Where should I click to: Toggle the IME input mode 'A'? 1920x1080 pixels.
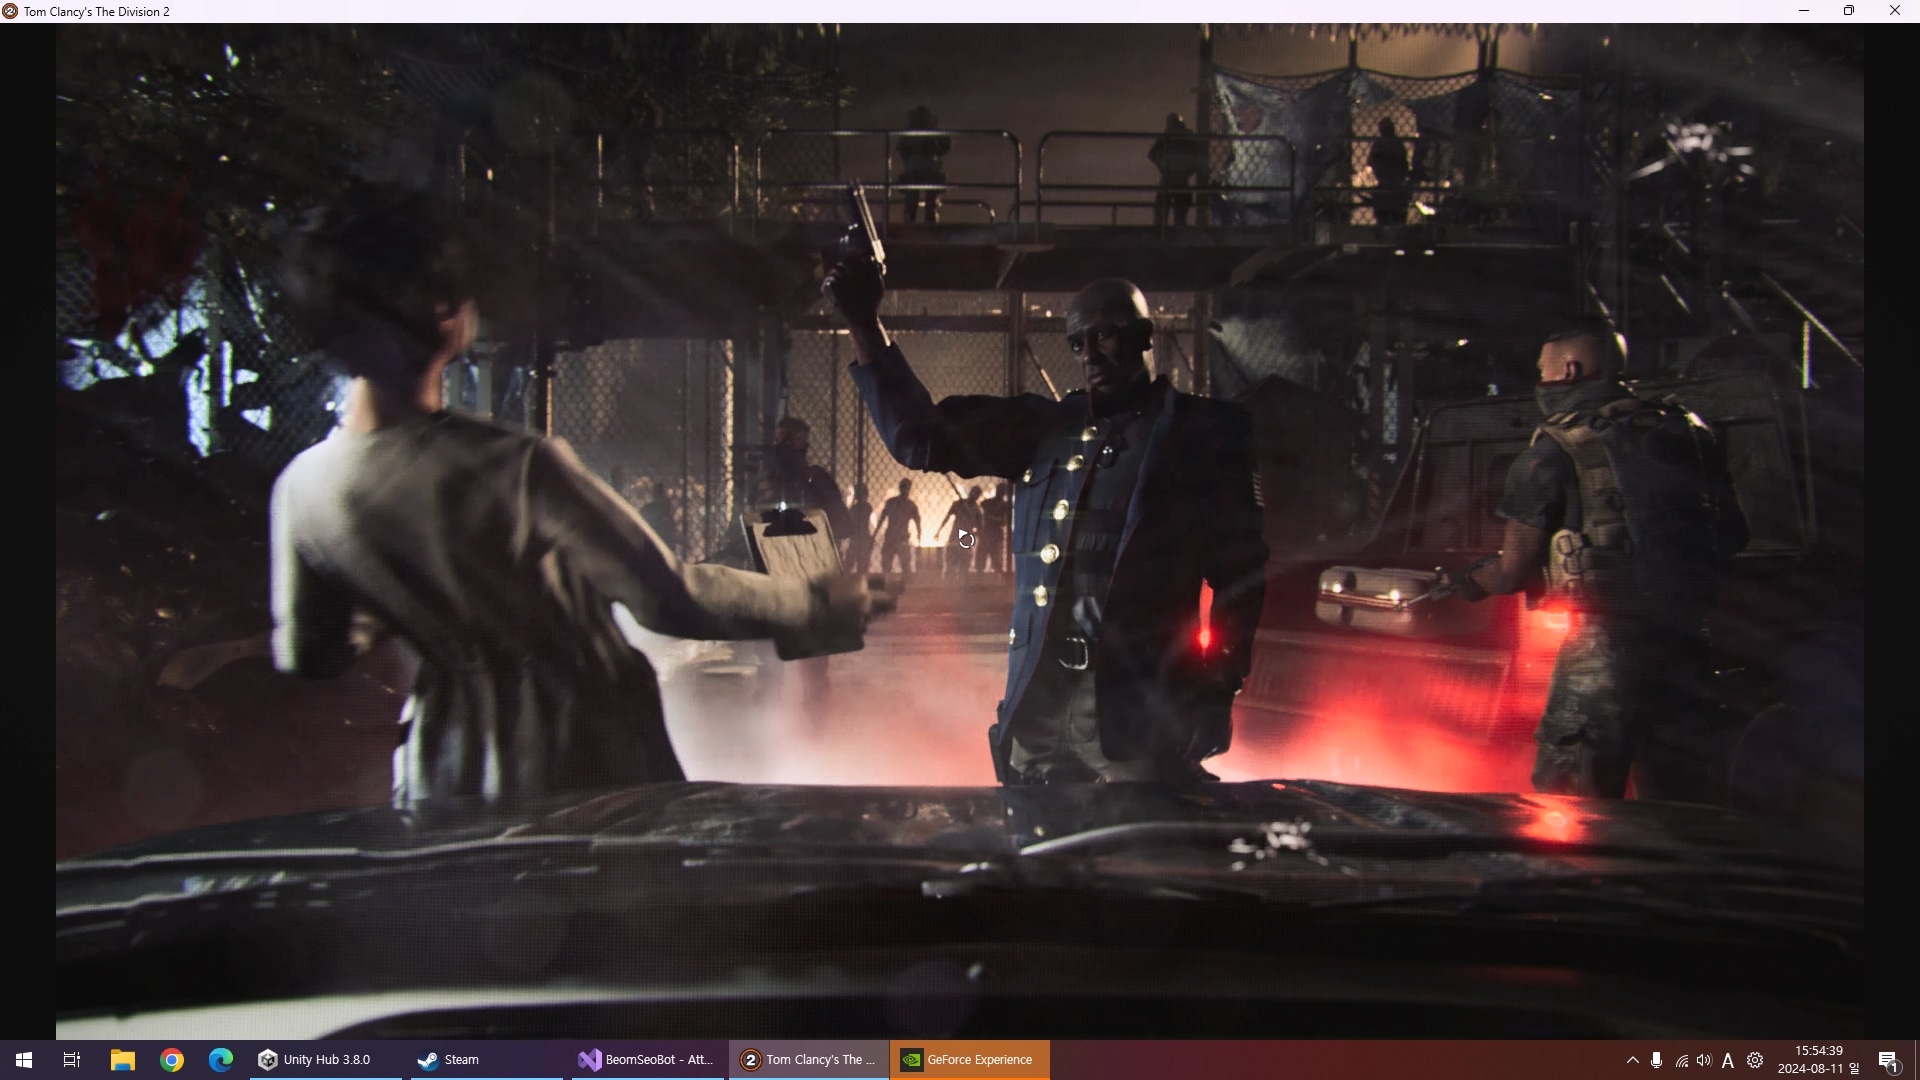1728,1061
